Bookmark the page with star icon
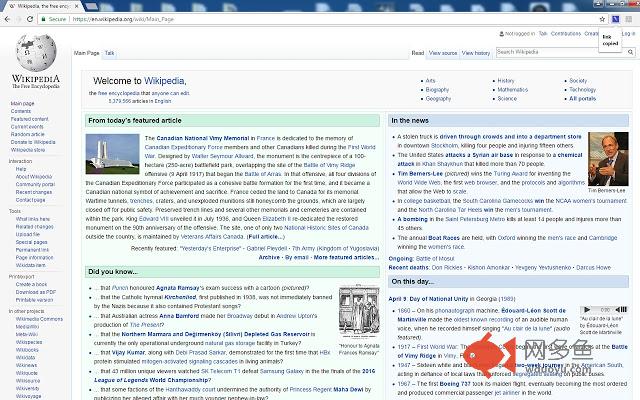640x400 pixels. (x=602, y=19)
